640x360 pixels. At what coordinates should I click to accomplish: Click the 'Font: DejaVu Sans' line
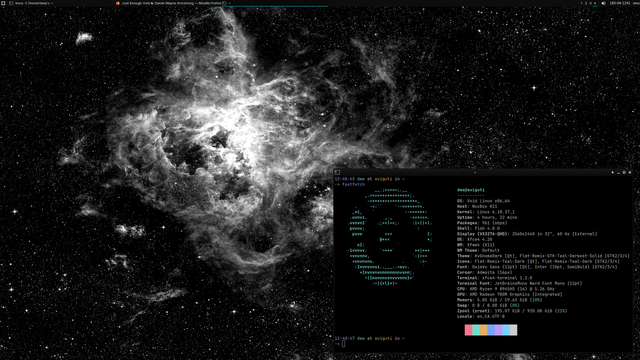pyautogui.click(x=537, y=267)
